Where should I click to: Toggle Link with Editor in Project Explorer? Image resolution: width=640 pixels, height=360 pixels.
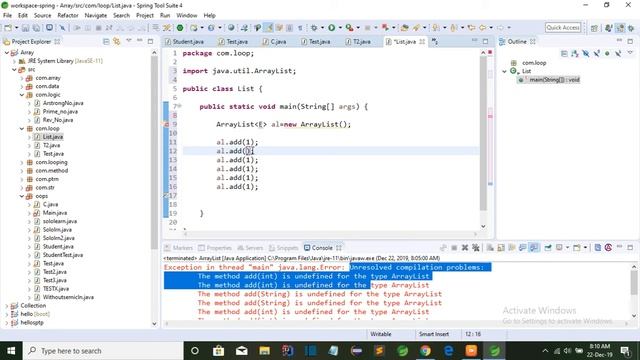tap(117, 42)
